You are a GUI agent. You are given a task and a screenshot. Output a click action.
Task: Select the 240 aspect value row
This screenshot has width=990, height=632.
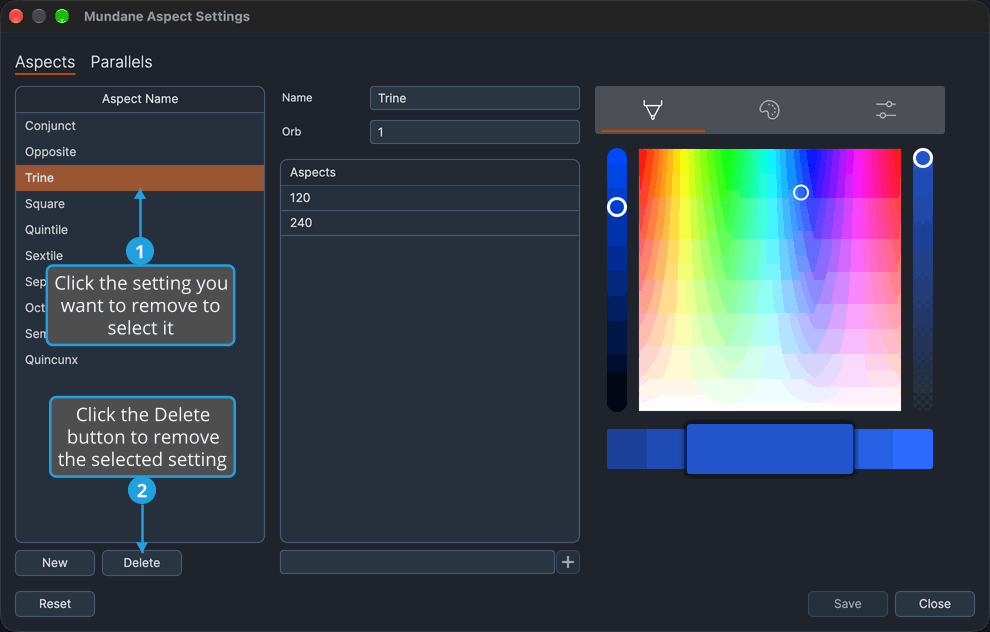pyautogui.click(x=429, y=223)
